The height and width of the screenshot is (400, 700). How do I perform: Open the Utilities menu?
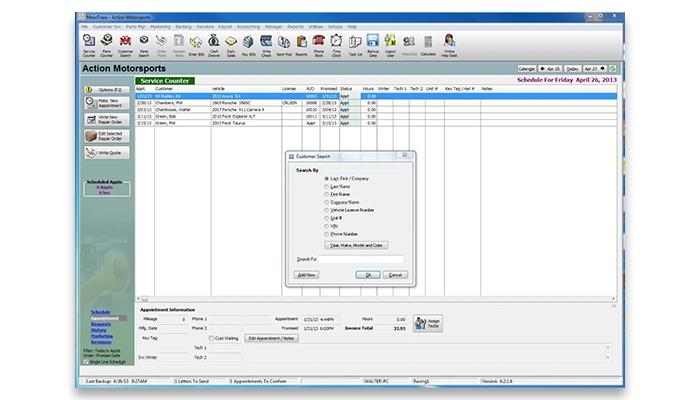[x=315, y=27]
